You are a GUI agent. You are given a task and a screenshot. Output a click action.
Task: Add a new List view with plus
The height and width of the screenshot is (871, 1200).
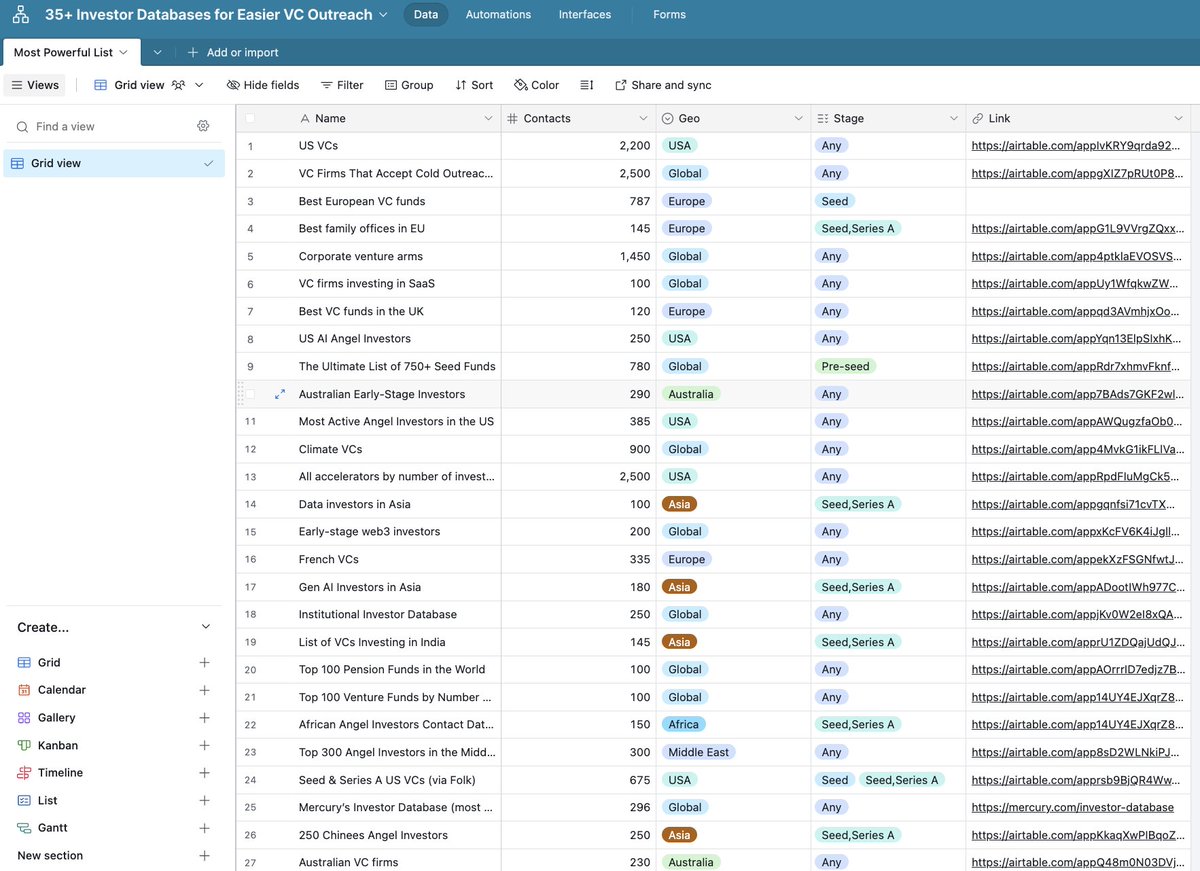[204, 800]
